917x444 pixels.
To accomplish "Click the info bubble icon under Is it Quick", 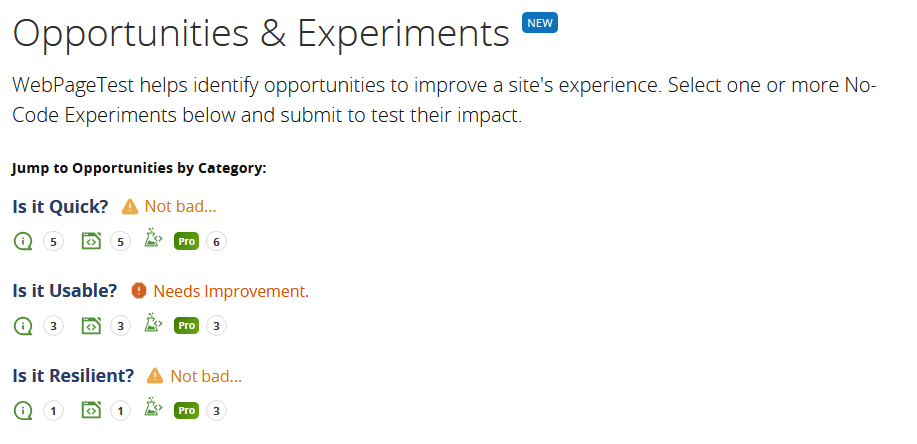I will coord(23,241).
